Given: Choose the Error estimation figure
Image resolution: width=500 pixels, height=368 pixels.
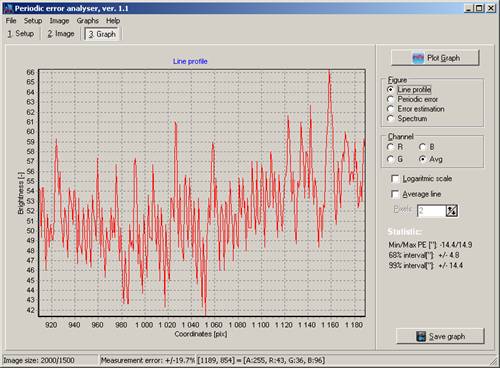Looking at the screenshot, I should click(391, 109).
